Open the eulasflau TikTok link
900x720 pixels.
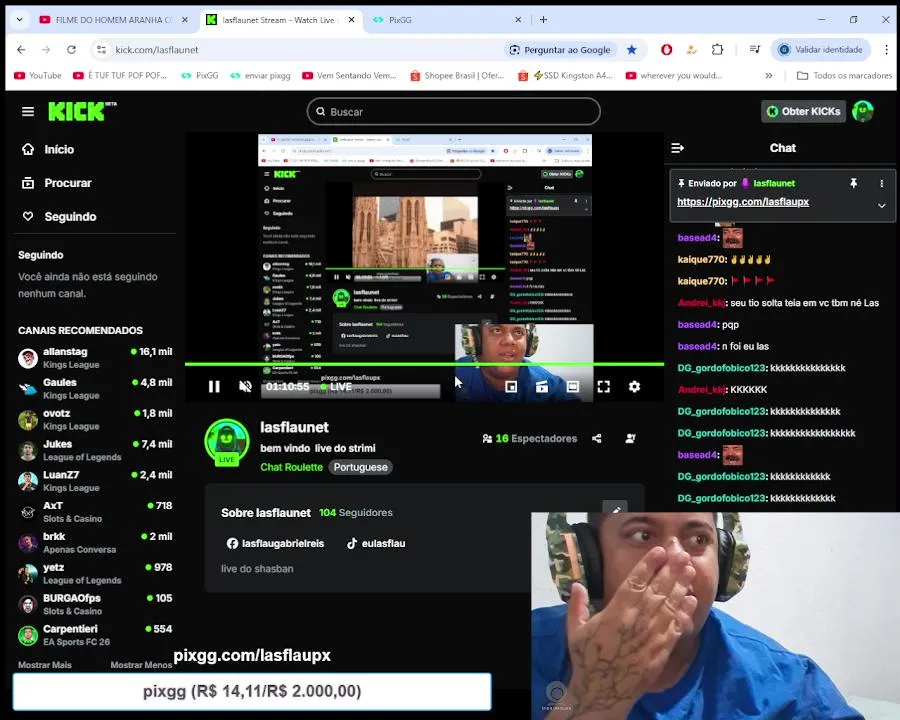coord(377,543)
